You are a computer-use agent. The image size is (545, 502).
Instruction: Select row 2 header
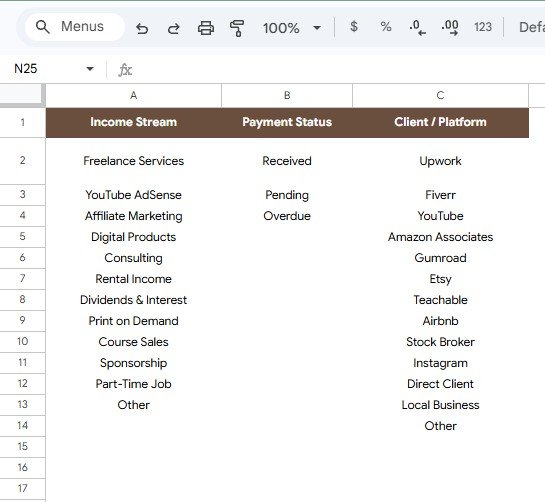click(x=23, y=161)
